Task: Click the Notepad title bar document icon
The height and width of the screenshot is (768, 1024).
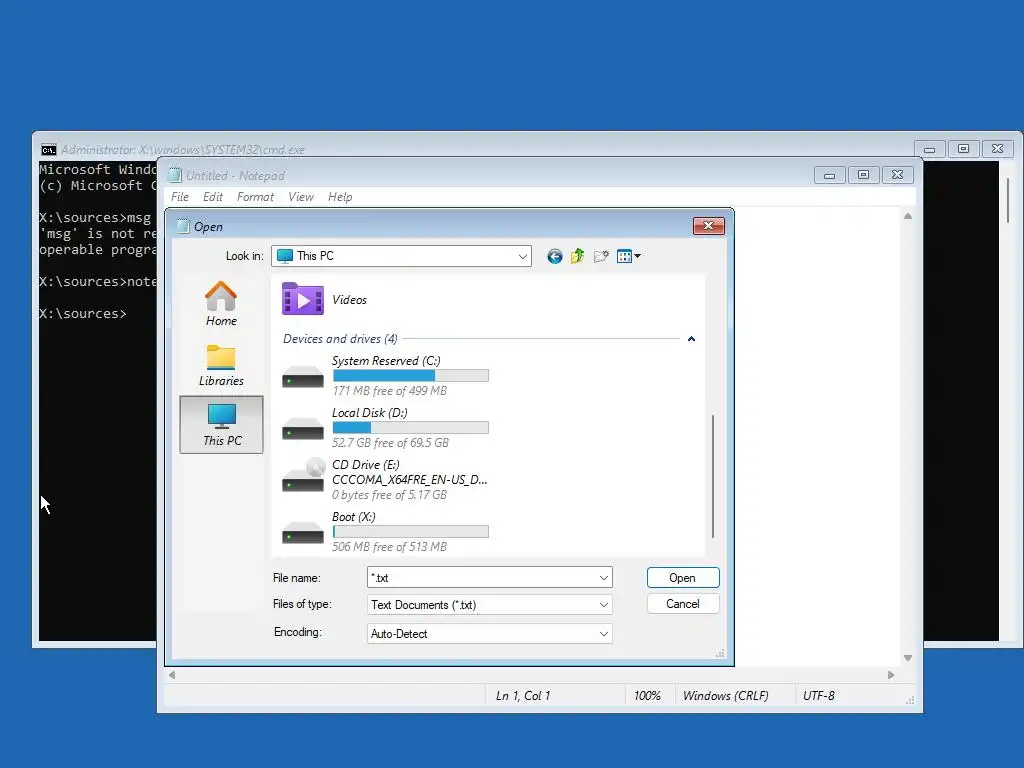Action: (174, 175)
